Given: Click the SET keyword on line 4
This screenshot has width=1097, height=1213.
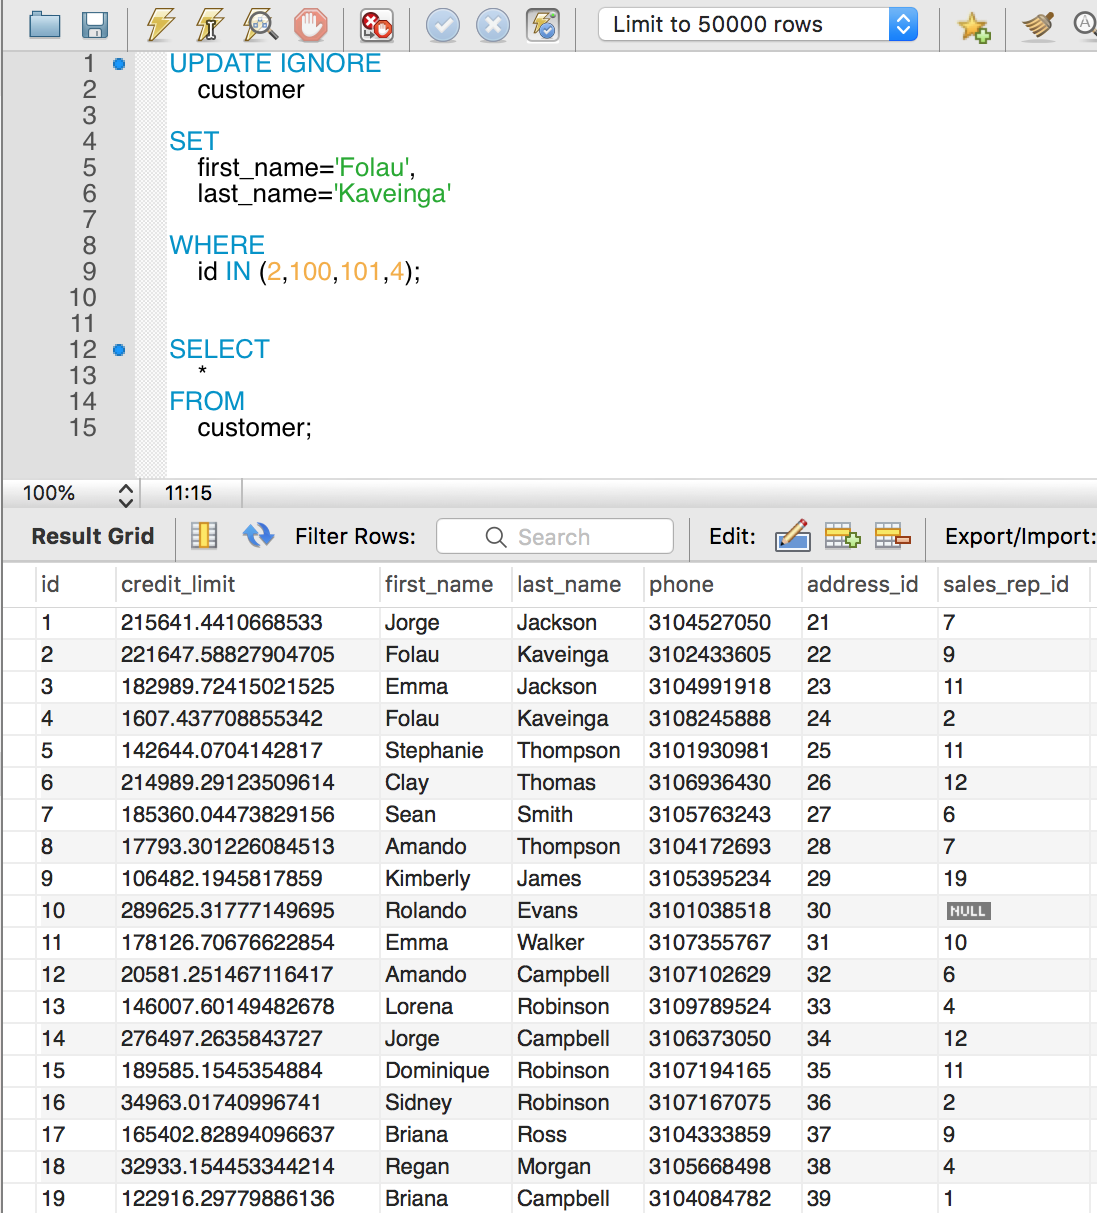Looking at the screenshot, I should (194, 142).
